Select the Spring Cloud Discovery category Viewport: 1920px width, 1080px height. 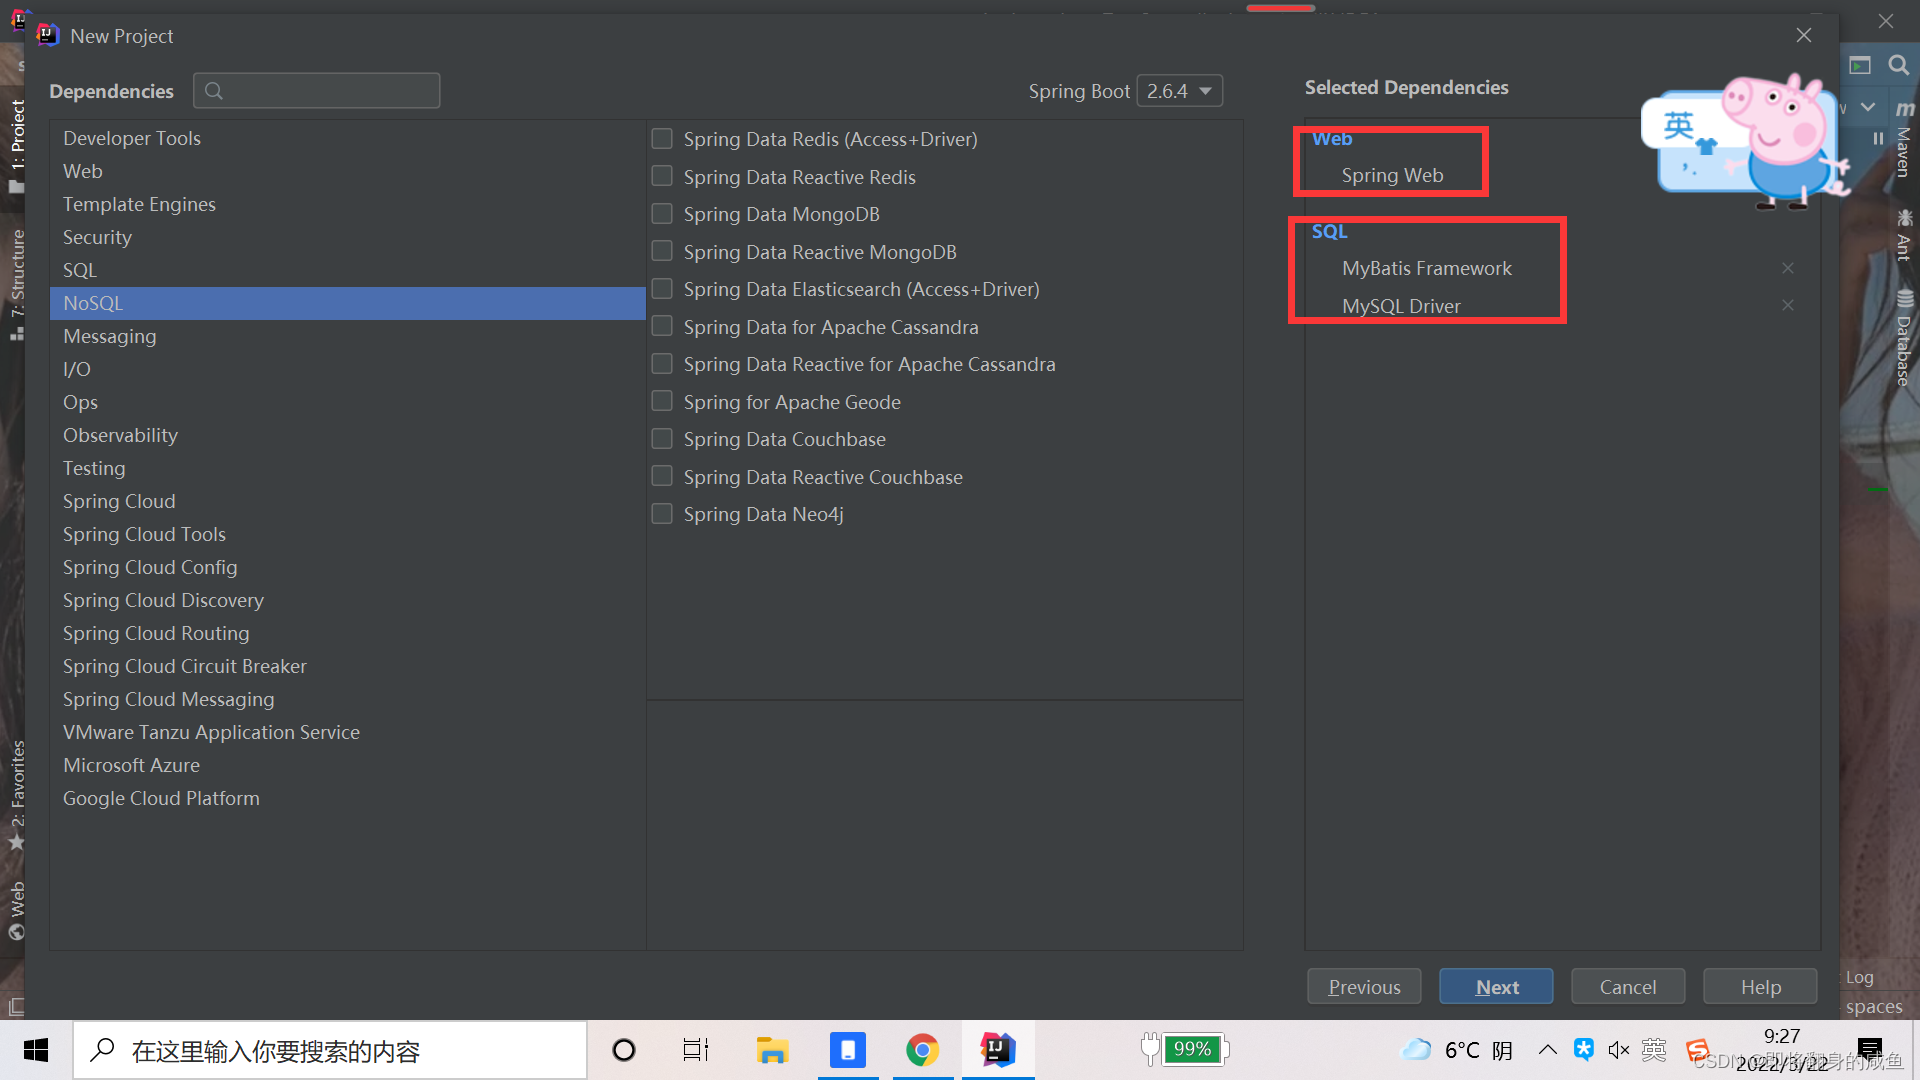(163, 600)
